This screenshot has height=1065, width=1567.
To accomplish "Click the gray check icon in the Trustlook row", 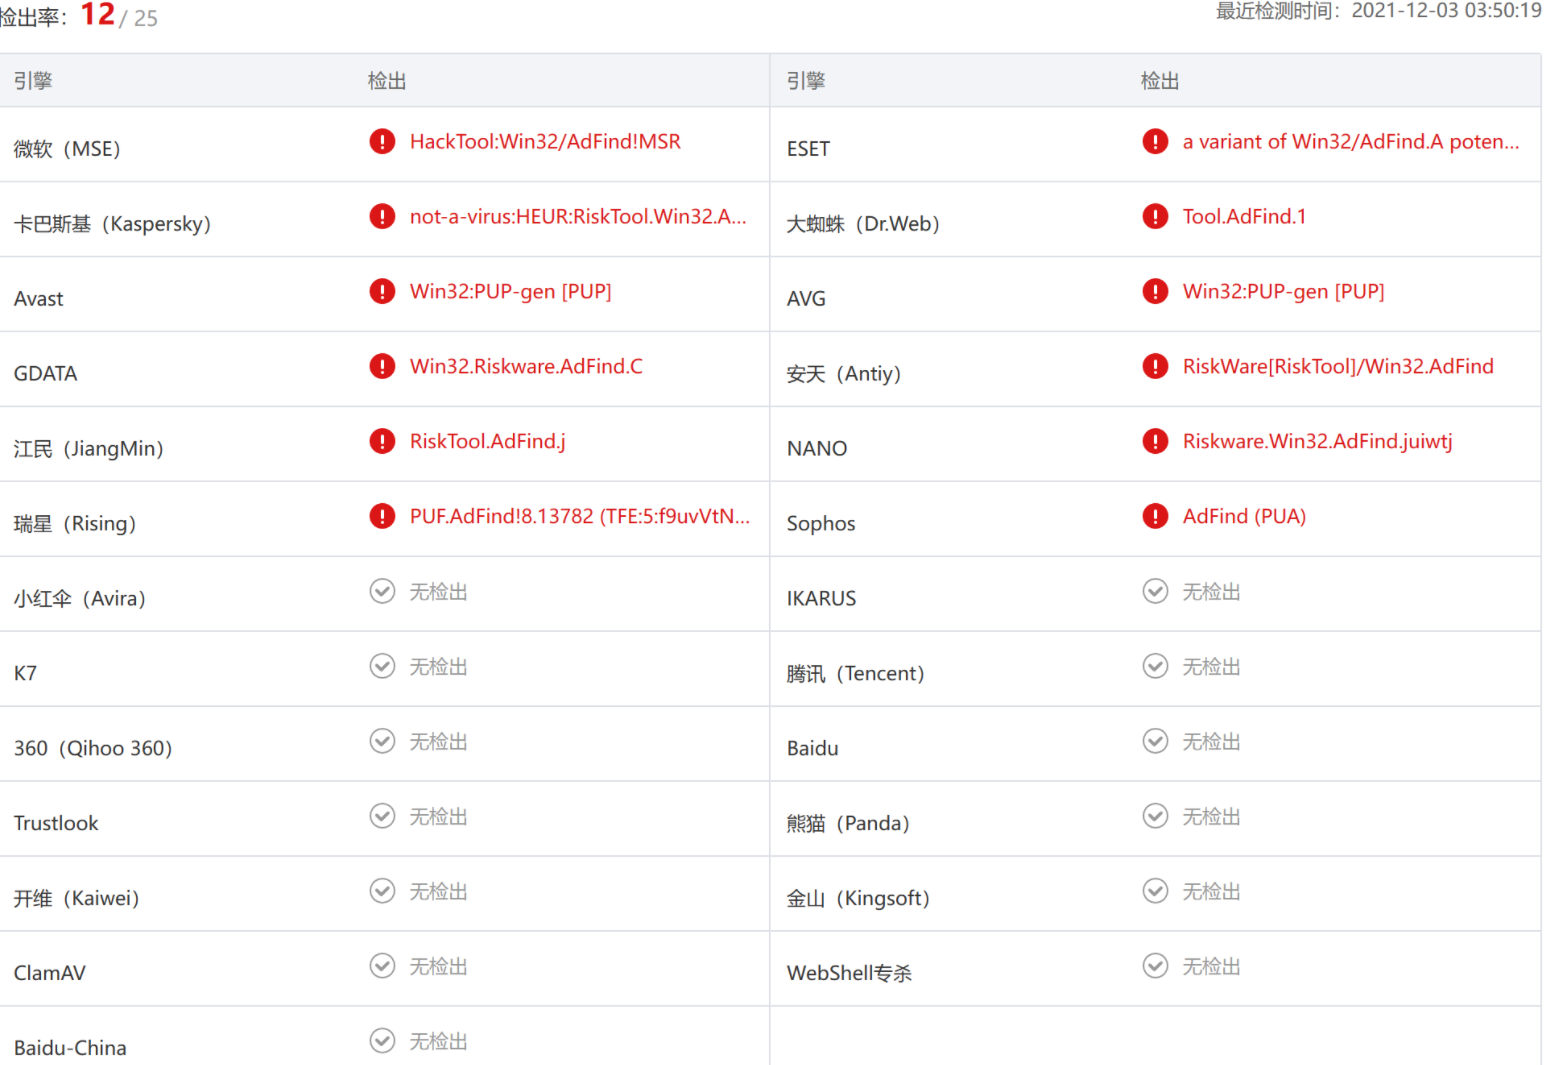I will [382, 816].
